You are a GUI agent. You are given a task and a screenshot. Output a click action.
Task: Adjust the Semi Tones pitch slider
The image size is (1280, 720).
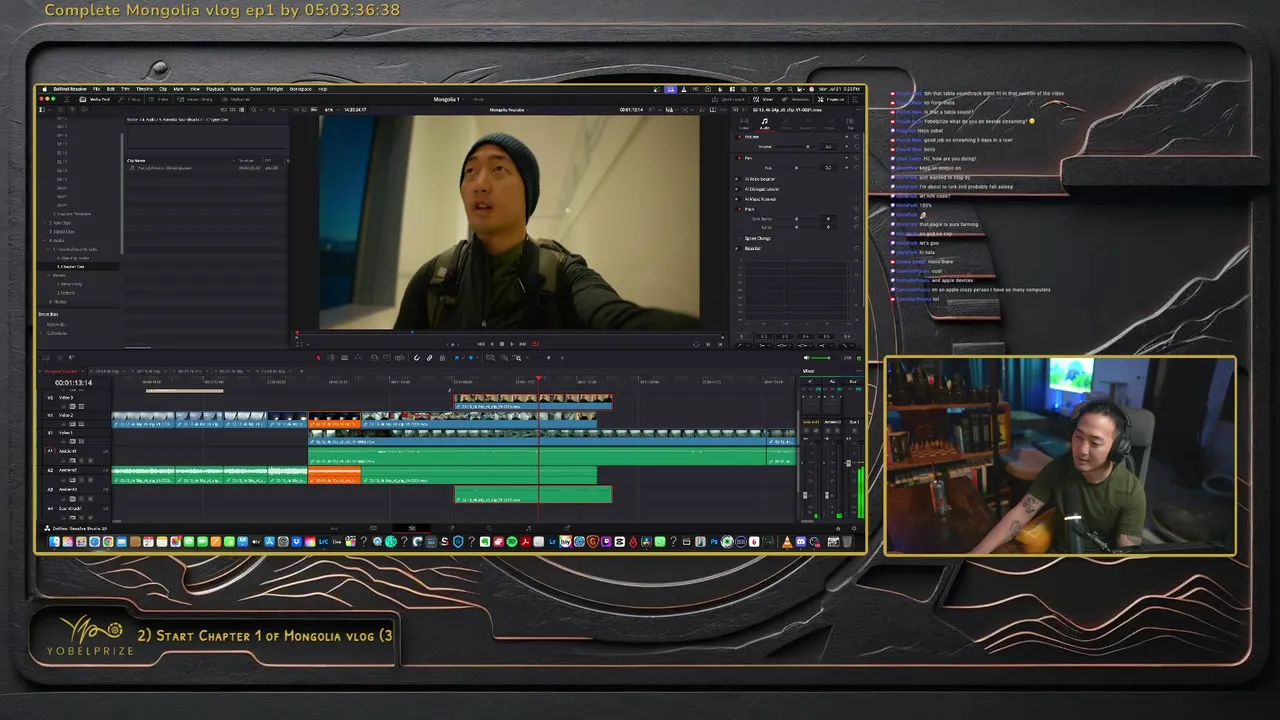click(x=797, y=219)
